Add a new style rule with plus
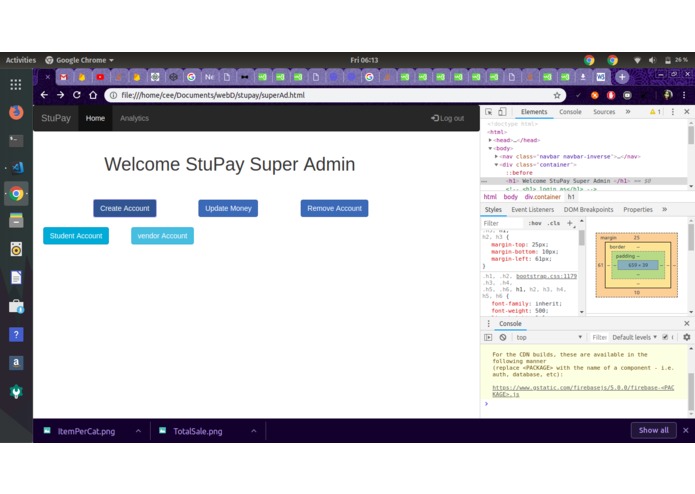Image resolution: width=695 pixels, height=494 pixels. (570, 223)
